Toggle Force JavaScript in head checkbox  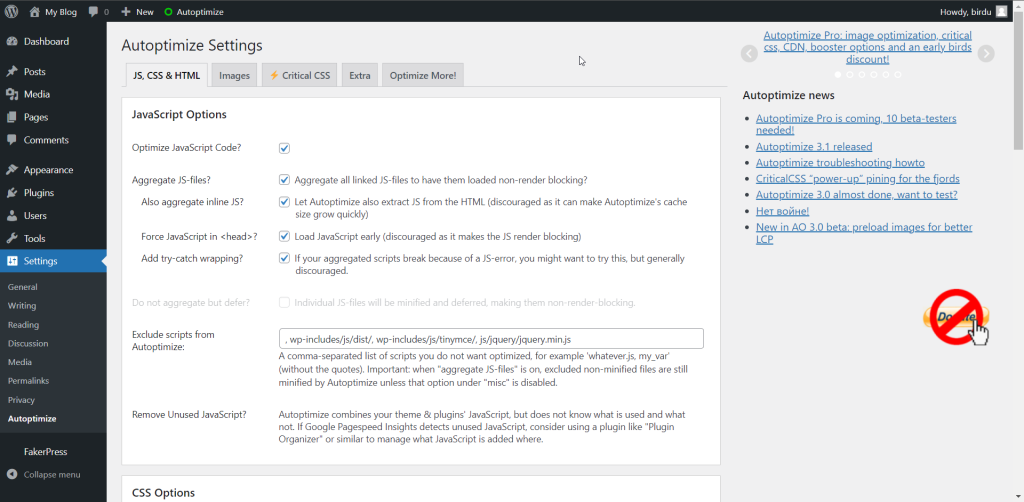tap(284, 236)
